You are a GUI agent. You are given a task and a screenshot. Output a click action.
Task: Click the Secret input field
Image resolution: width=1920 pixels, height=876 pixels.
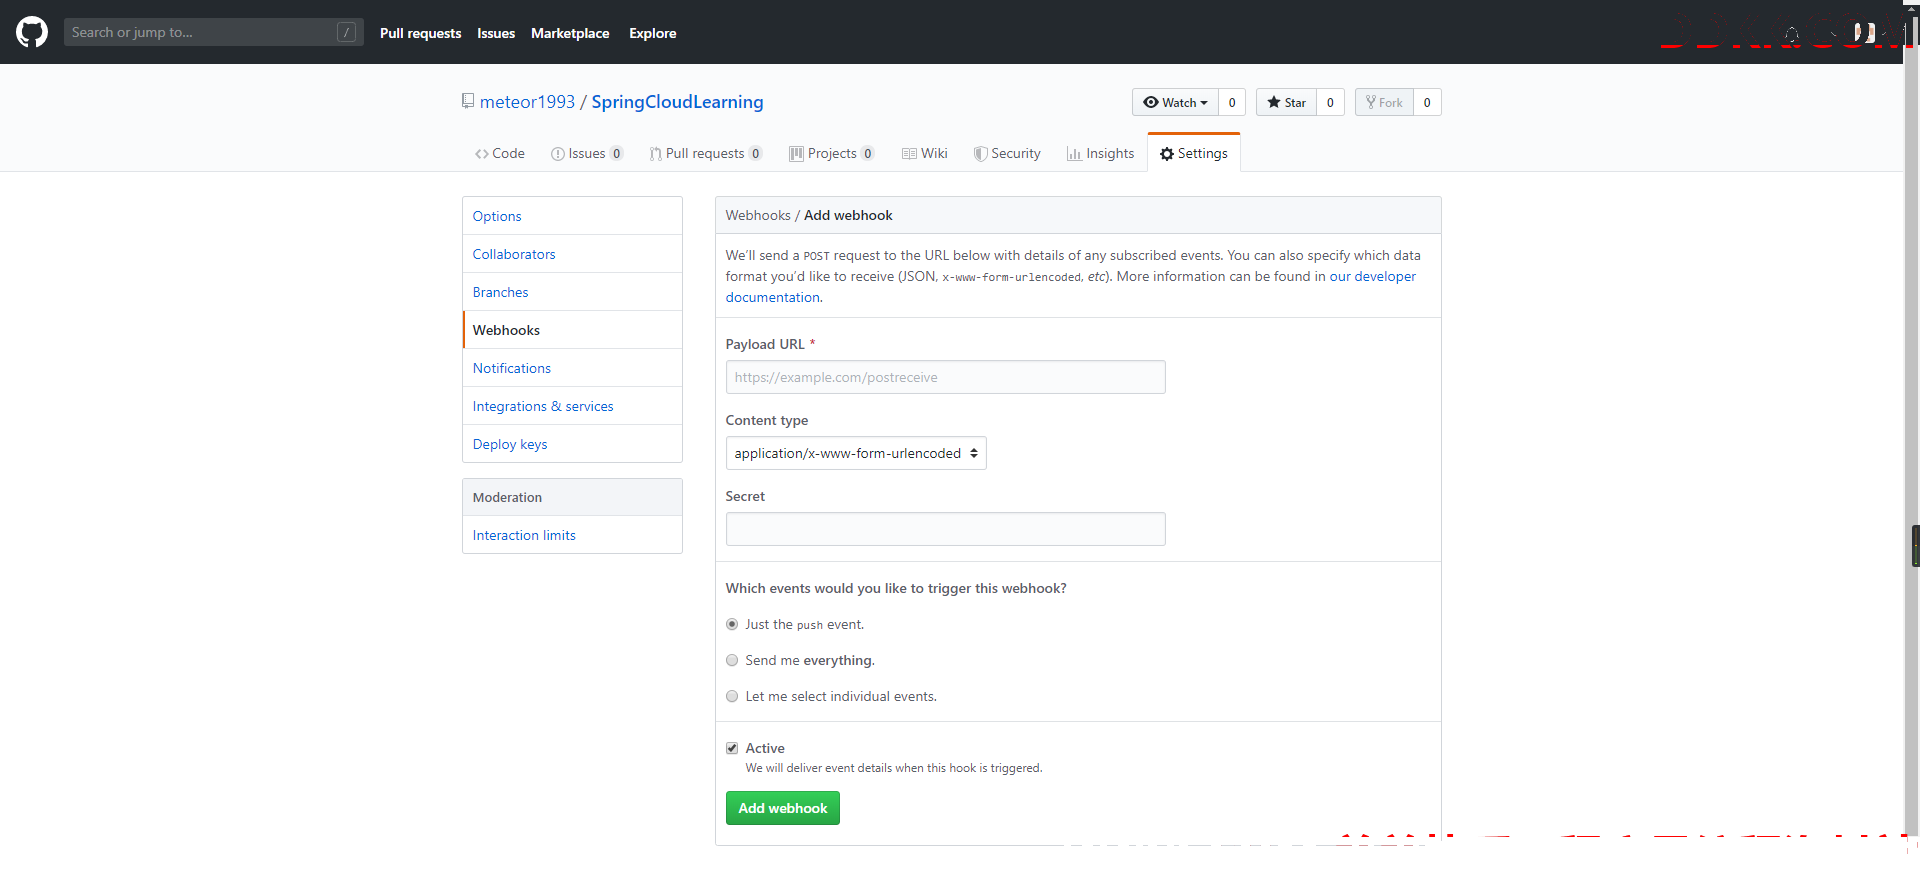(x=945, y=529)
